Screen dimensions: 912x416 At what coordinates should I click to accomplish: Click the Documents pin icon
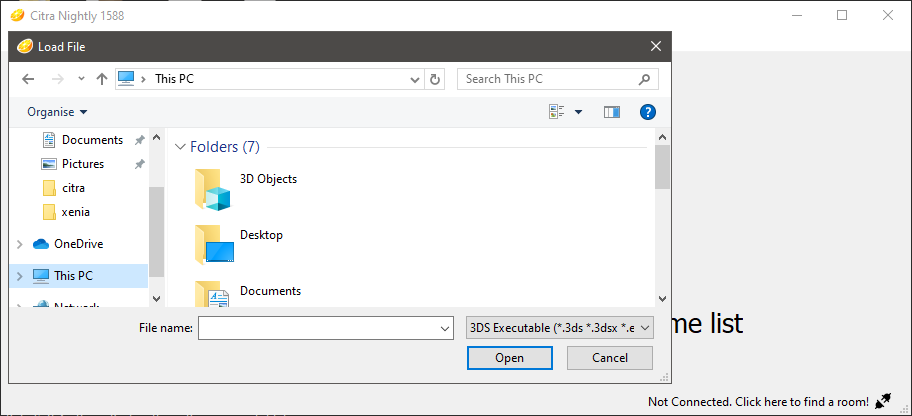[x=139, y=140]
